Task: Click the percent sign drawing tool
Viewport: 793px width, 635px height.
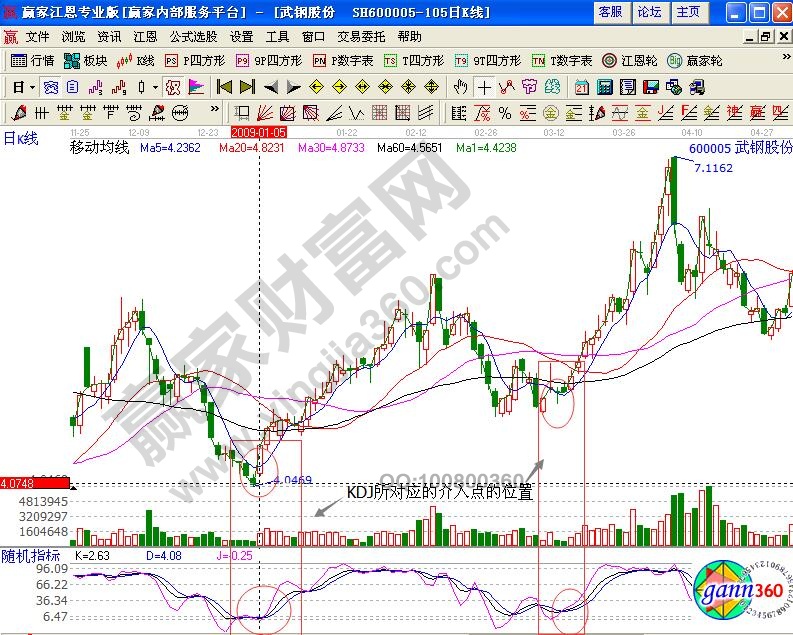Action: pos(505,111)
